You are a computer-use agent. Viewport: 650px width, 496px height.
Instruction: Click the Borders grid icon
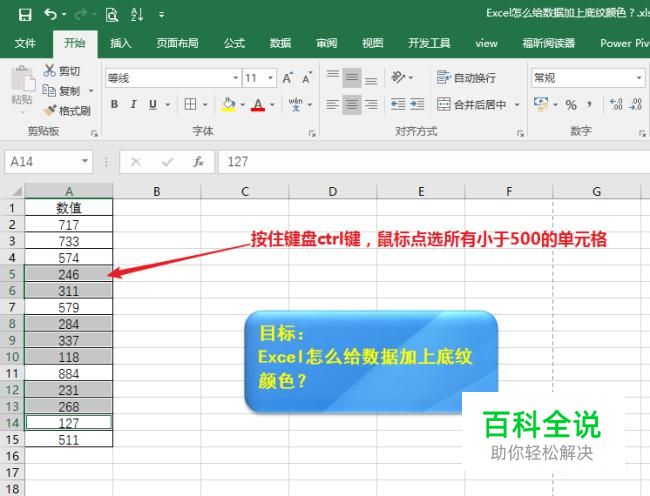(x=190, y=104)
